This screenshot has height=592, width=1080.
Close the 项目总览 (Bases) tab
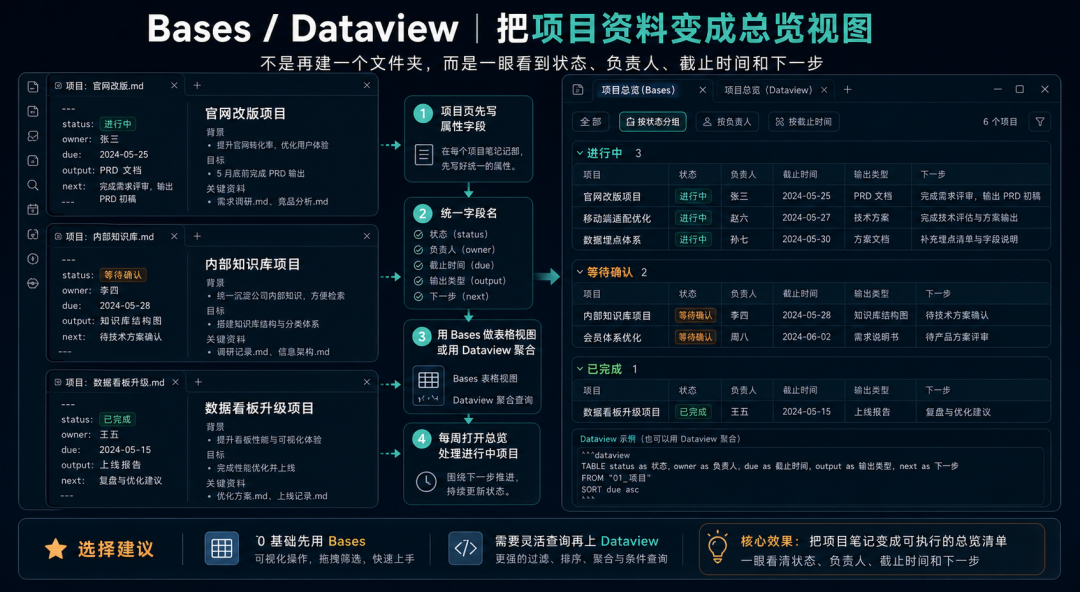click(703, 90)
